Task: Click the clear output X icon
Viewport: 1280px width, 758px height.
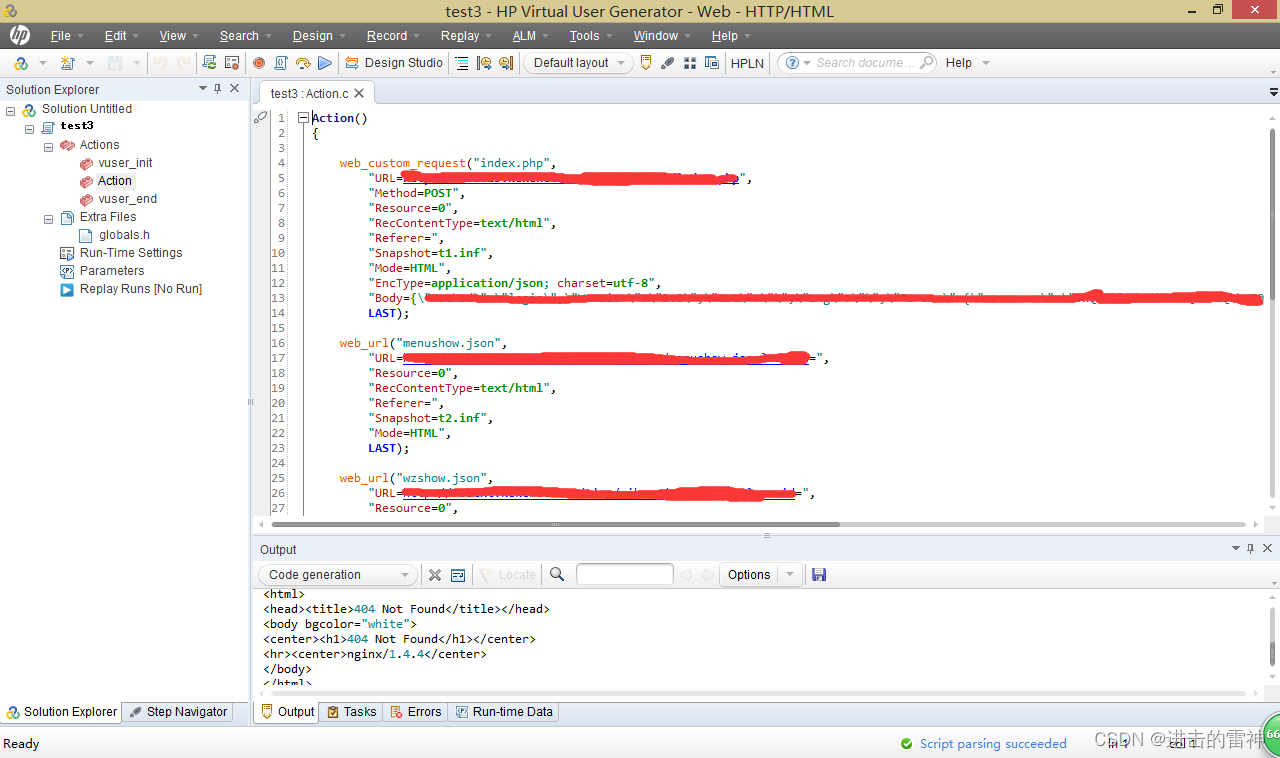Action: (x=435, y=575)
